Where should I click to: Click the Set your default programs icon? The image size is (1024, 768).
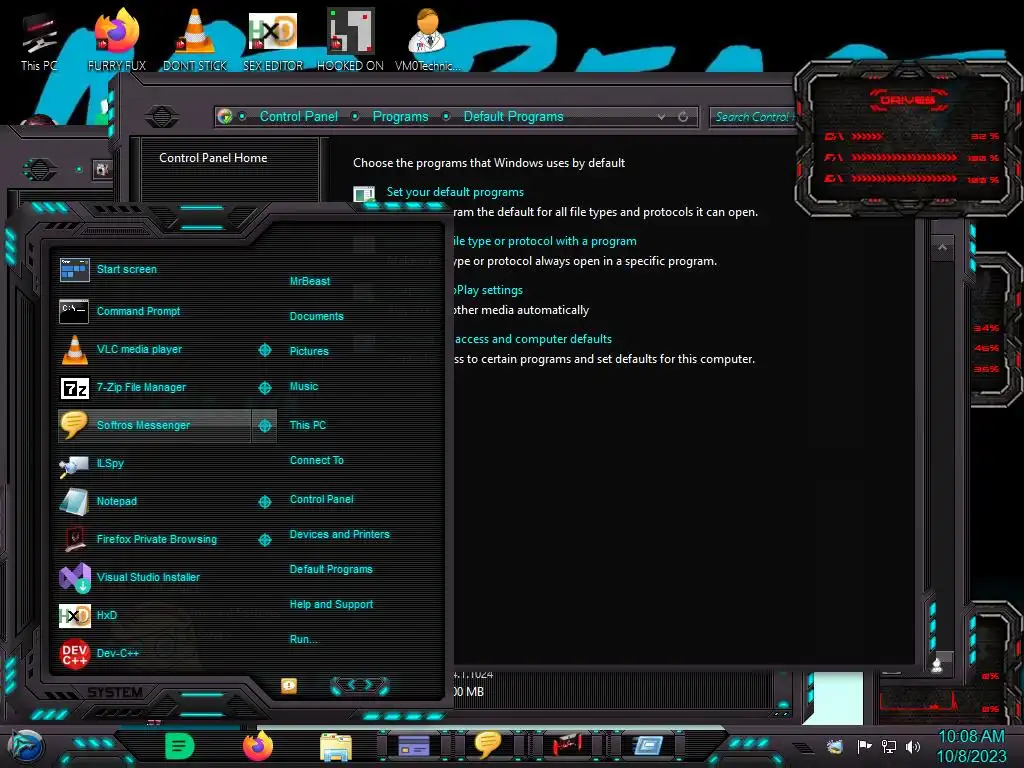(364, 194)
